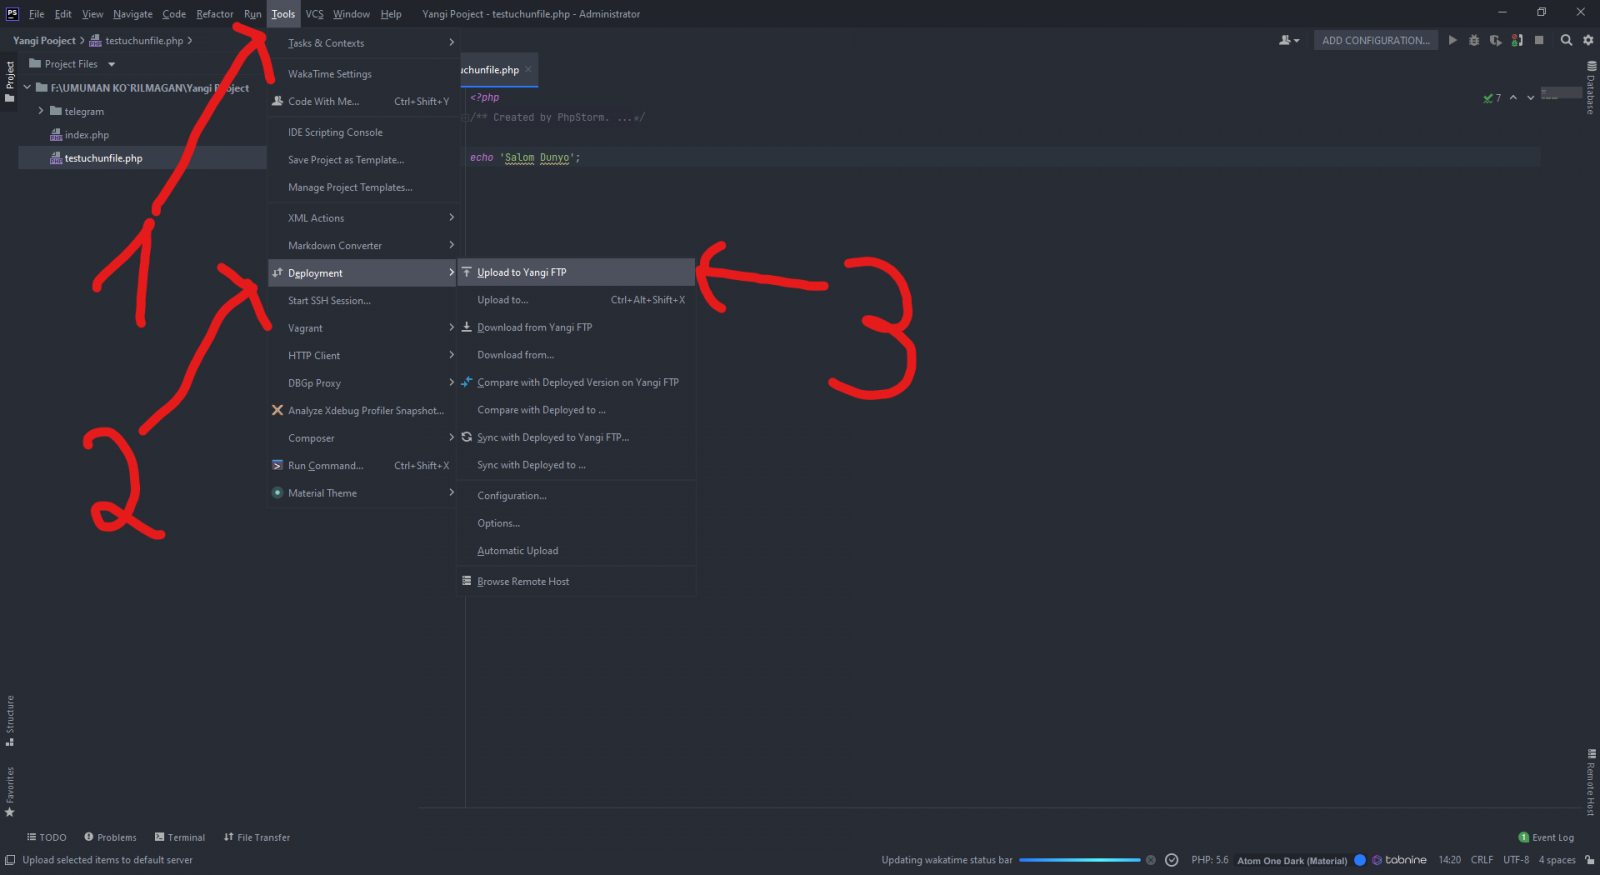This screenshot has width=1600, height=875.
Task: Go to previous highlighted error arrow
Action: tap(1513, 97)
